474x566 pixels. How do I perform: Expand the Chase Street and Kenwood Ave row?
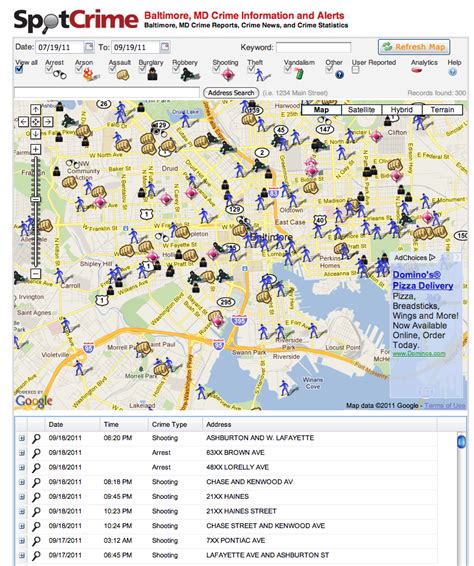(22, 526)
